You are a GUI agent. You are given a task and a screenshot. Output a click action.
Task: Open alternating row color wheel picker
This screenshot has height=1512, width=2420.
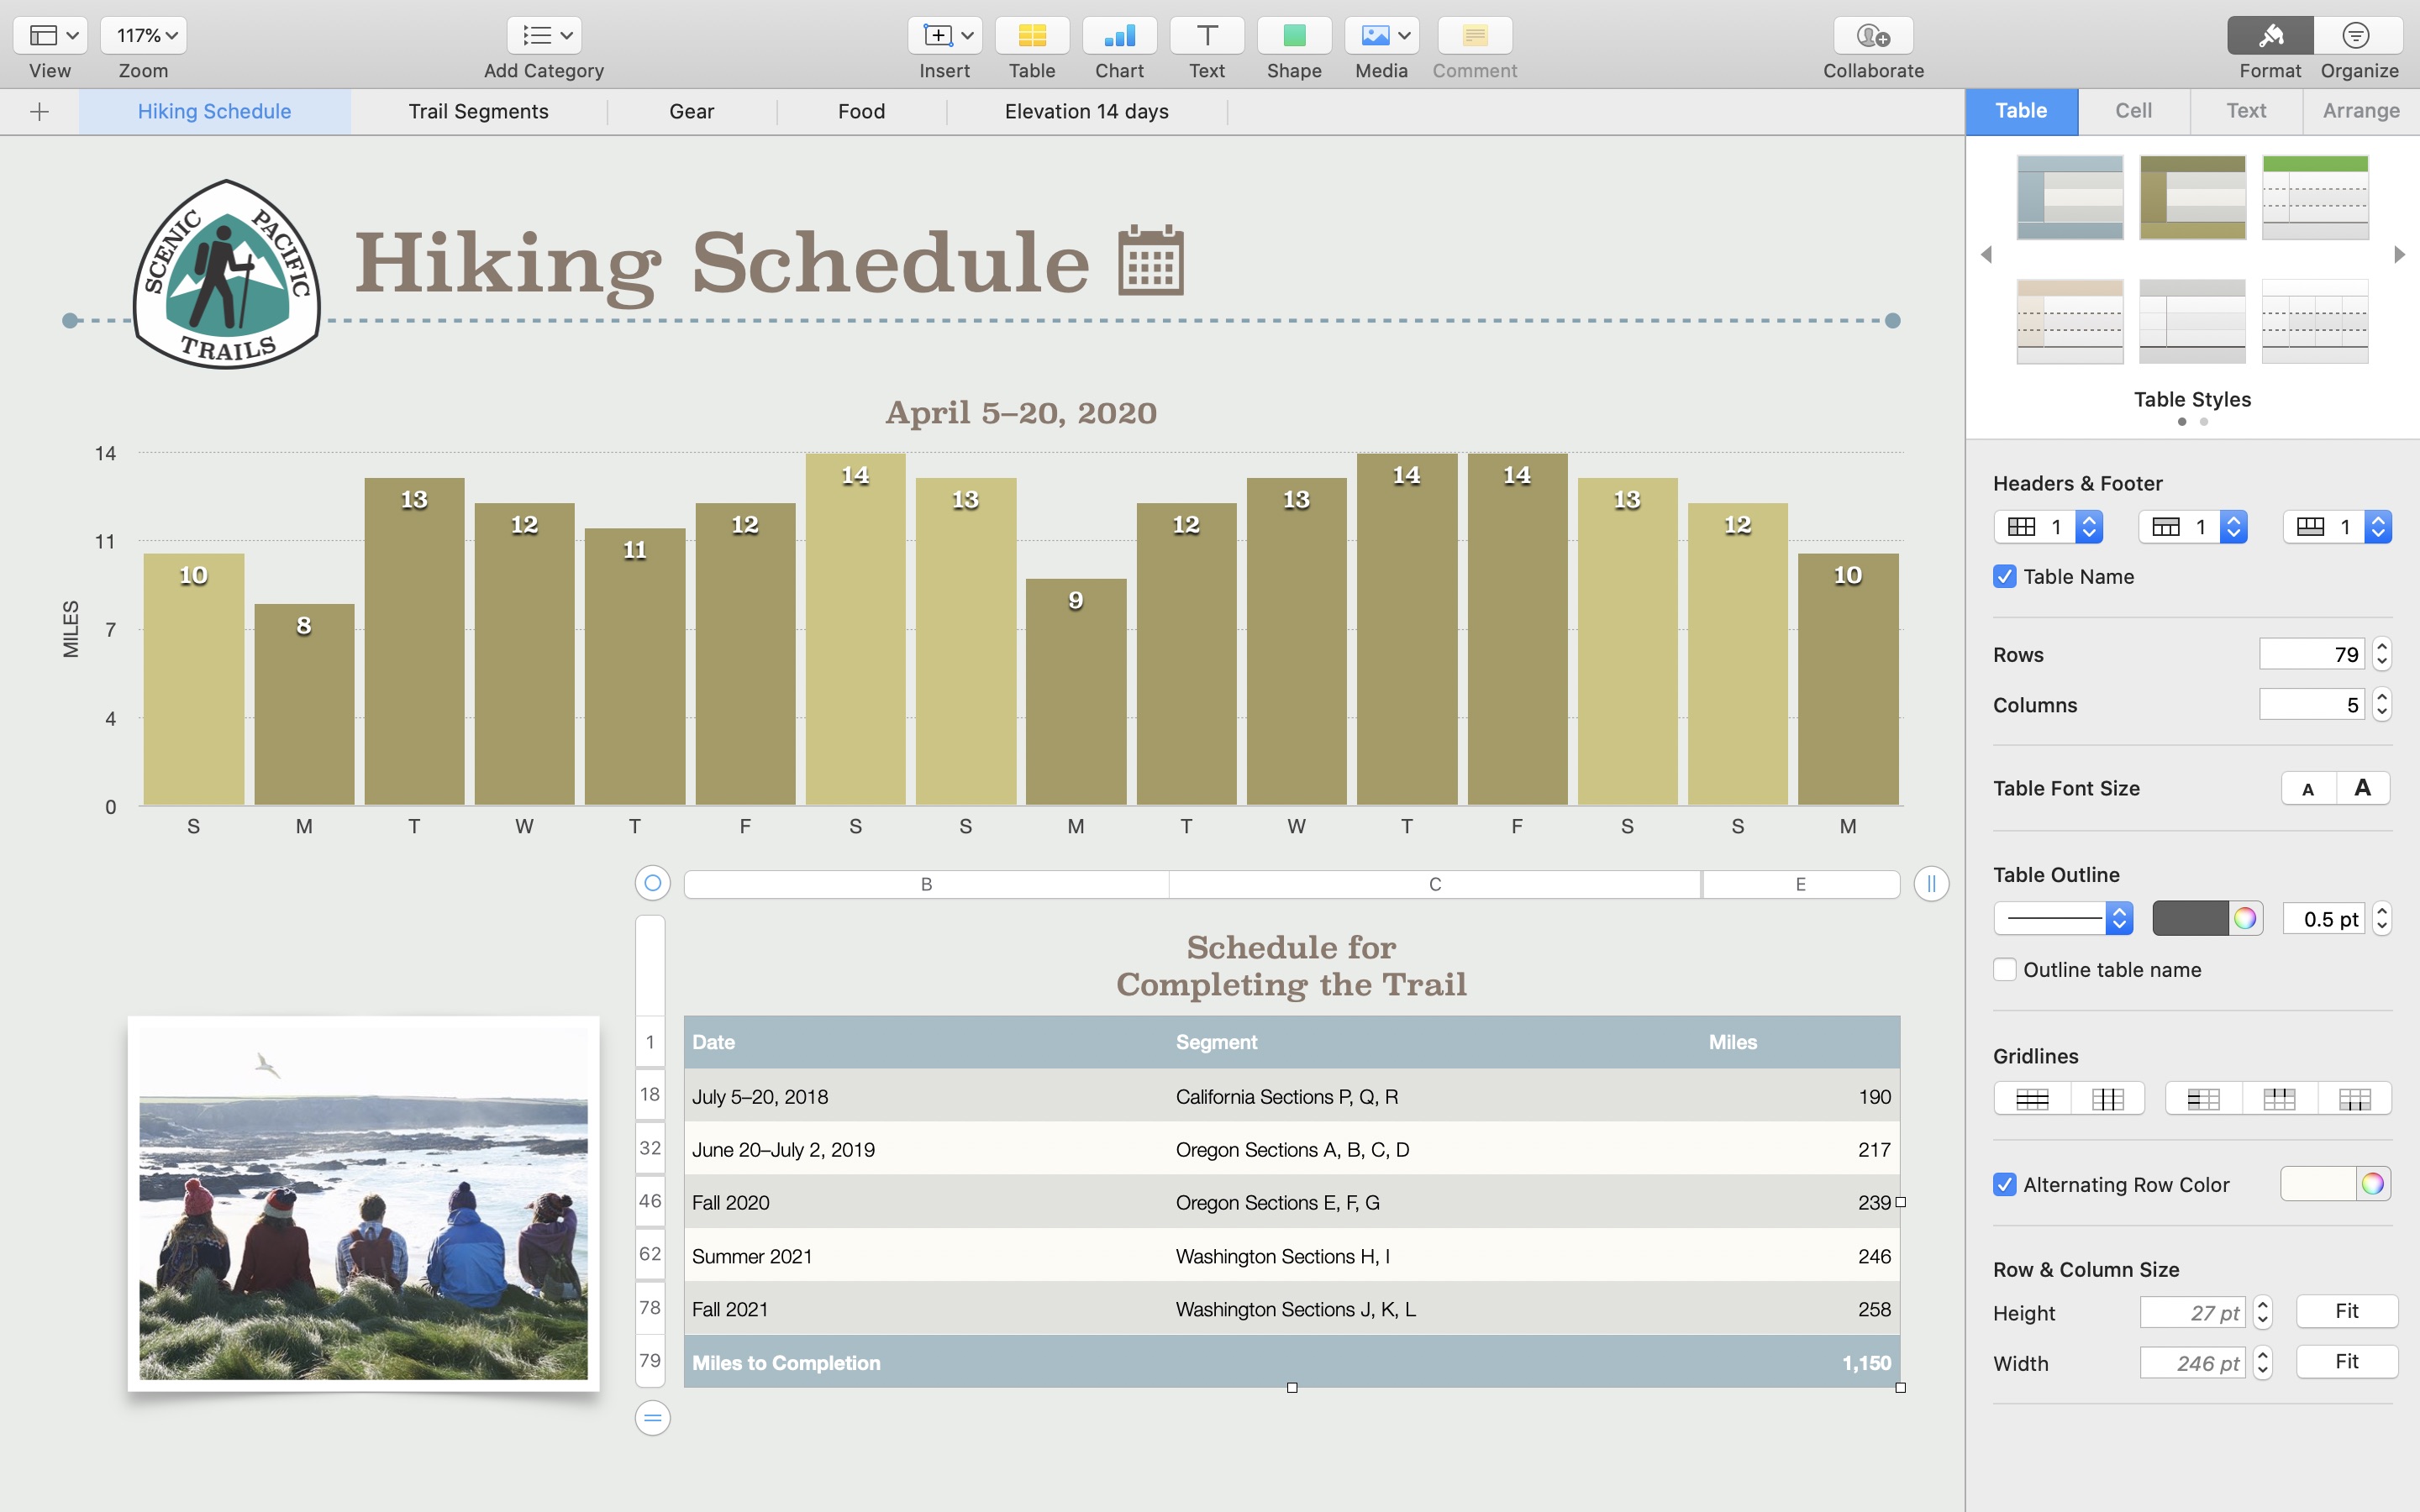2373,1184
